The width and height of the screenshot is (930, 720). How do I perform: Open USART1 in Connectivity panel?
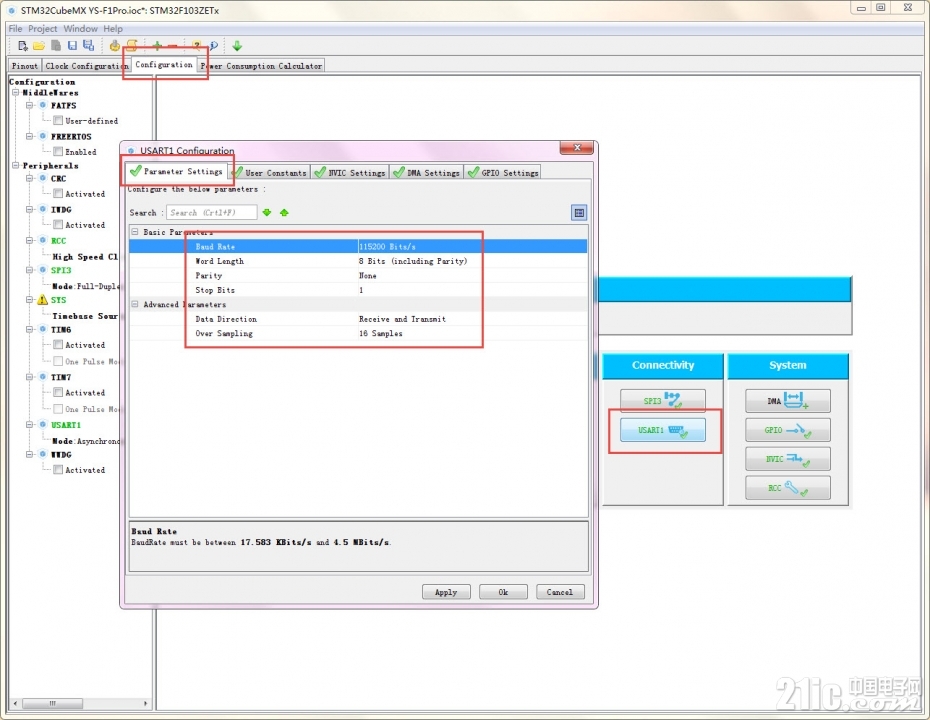pyautogui.click(x=663, y=430)
